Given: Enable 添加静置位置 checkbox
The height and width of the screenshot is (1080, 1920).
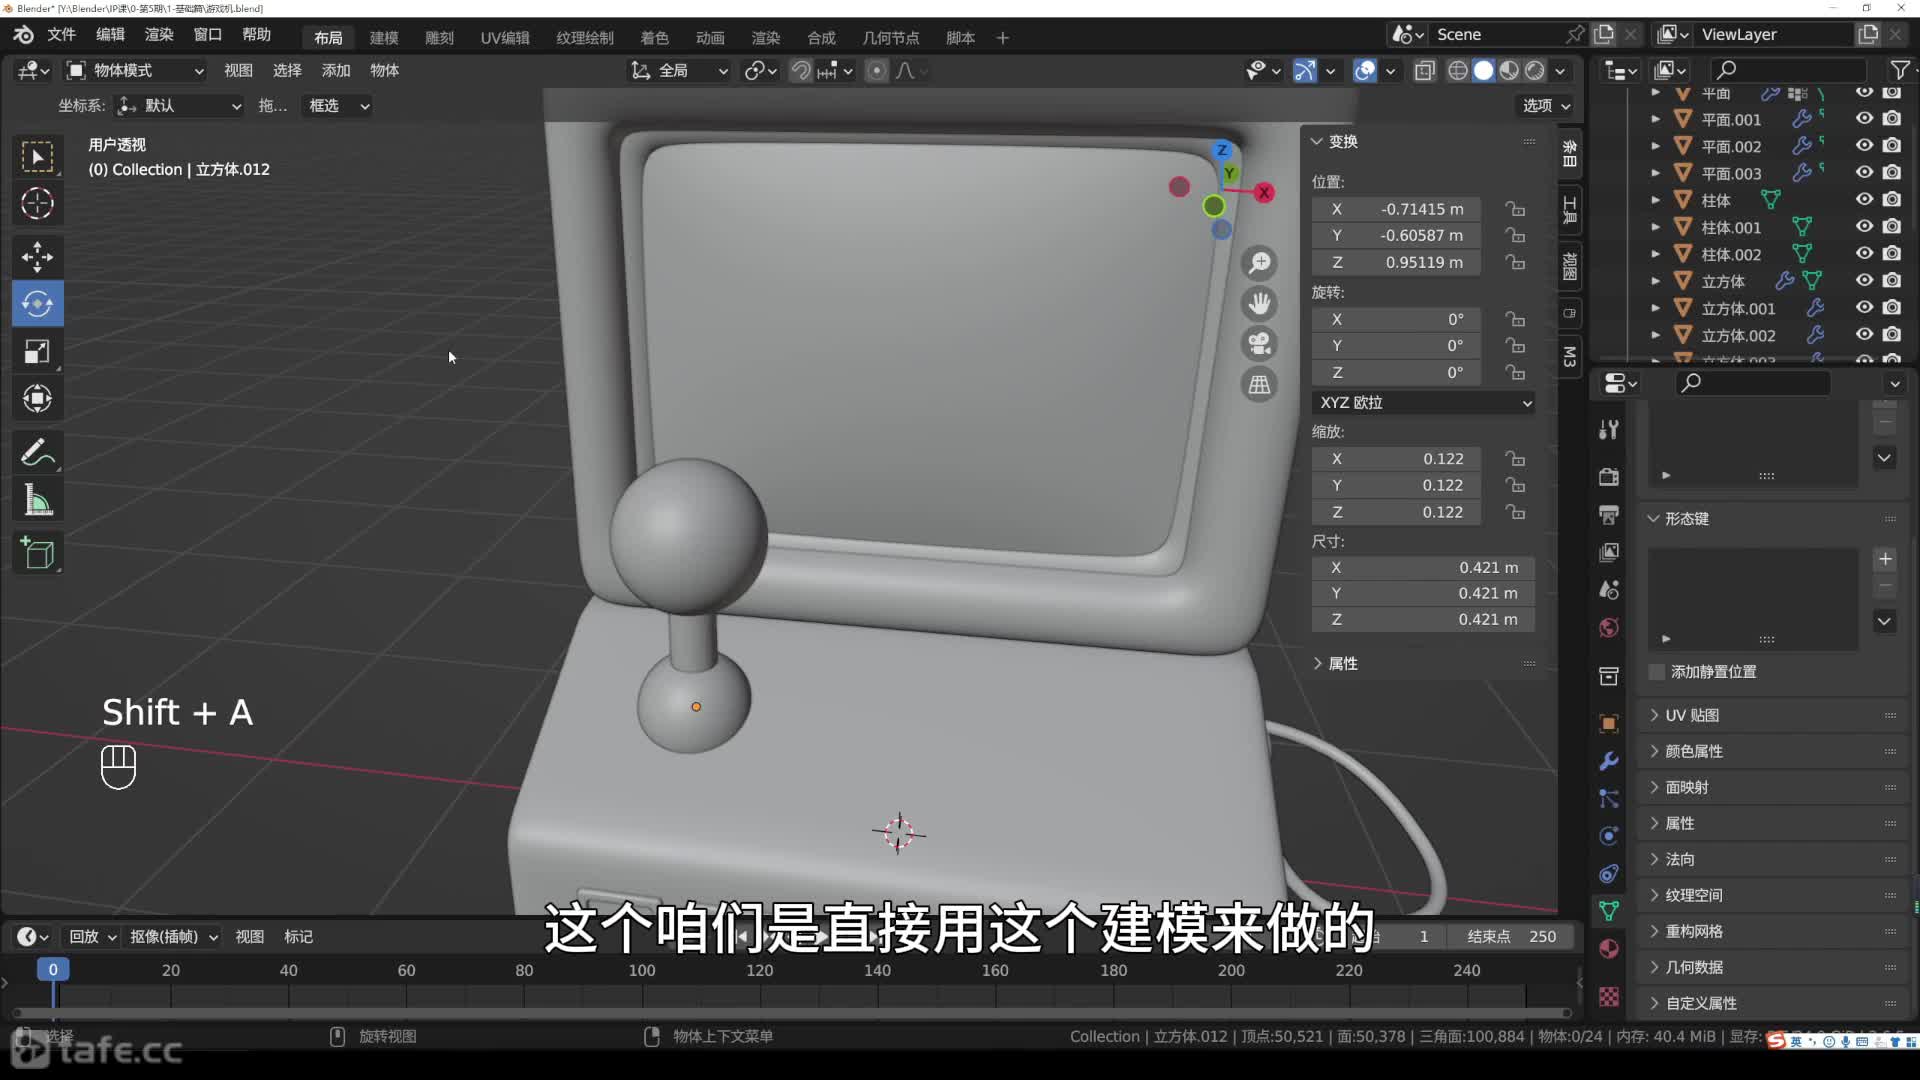Looking at the screenshot, I should click(x=1657, y=672).
